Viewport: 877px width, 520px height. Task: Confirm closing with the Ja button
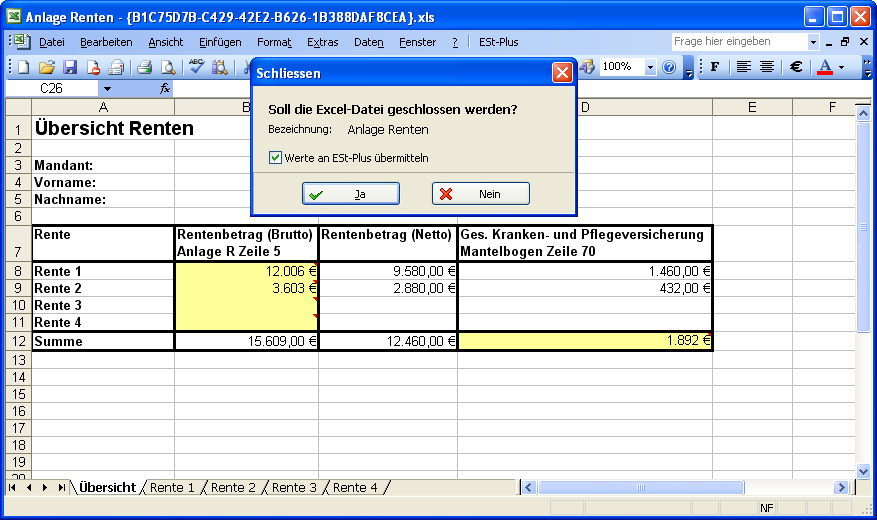(351, 194)
